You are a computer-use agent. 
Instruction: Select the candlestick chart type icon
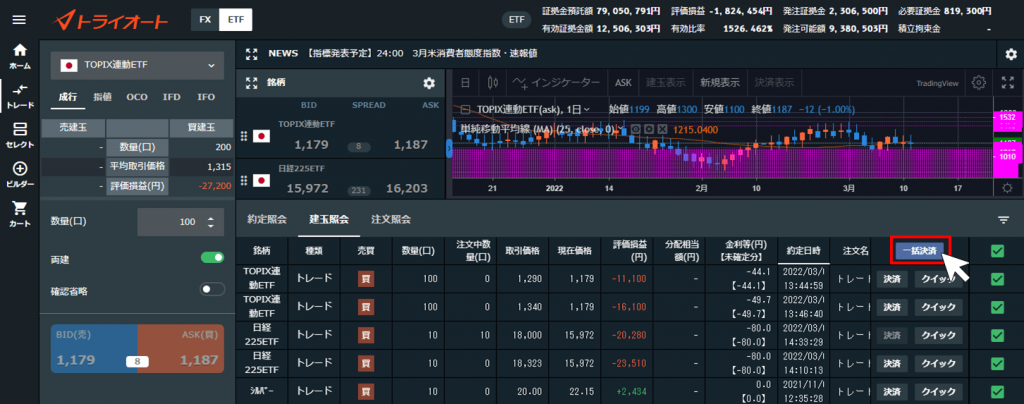coord(492,83)
